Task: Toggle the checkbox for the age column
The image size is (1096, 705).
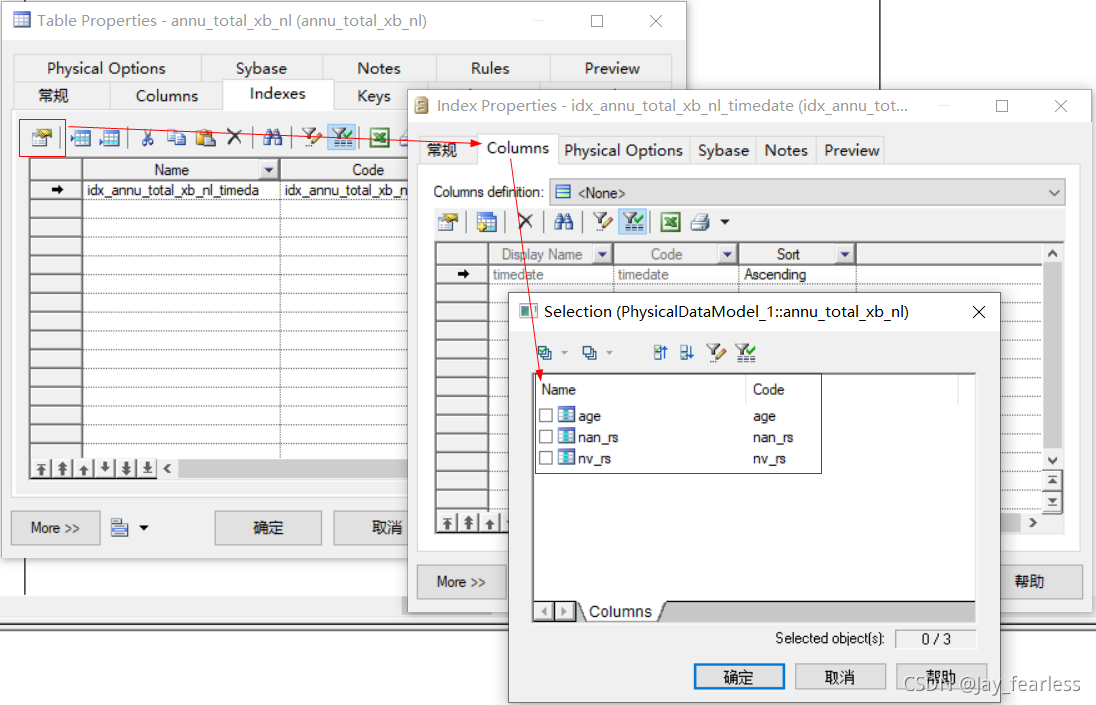Action: pos(546,415)
